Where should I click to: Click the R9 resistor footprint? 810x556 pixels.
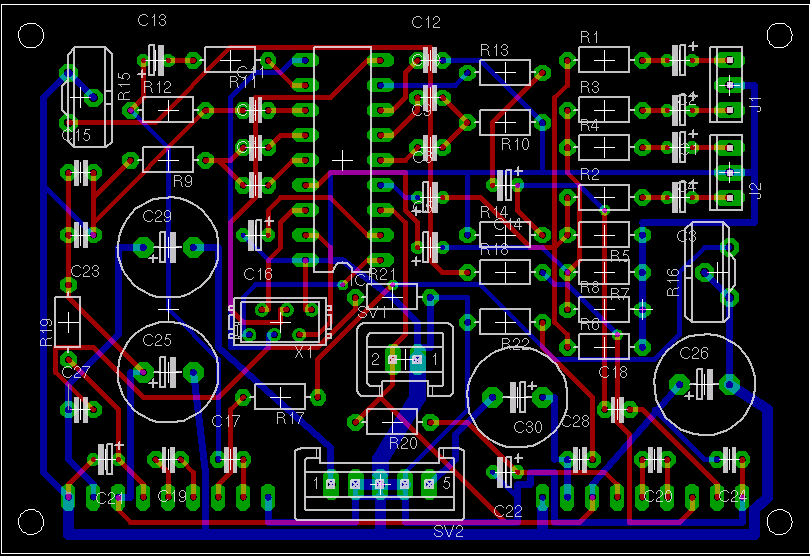[168, 159]
